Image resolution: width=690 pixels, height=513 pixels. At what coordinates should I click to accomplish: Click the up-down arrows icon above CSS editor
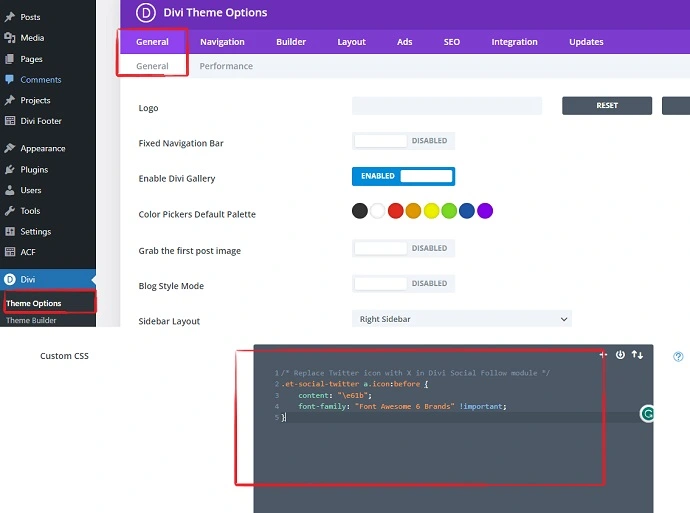[x=637, y=355]
